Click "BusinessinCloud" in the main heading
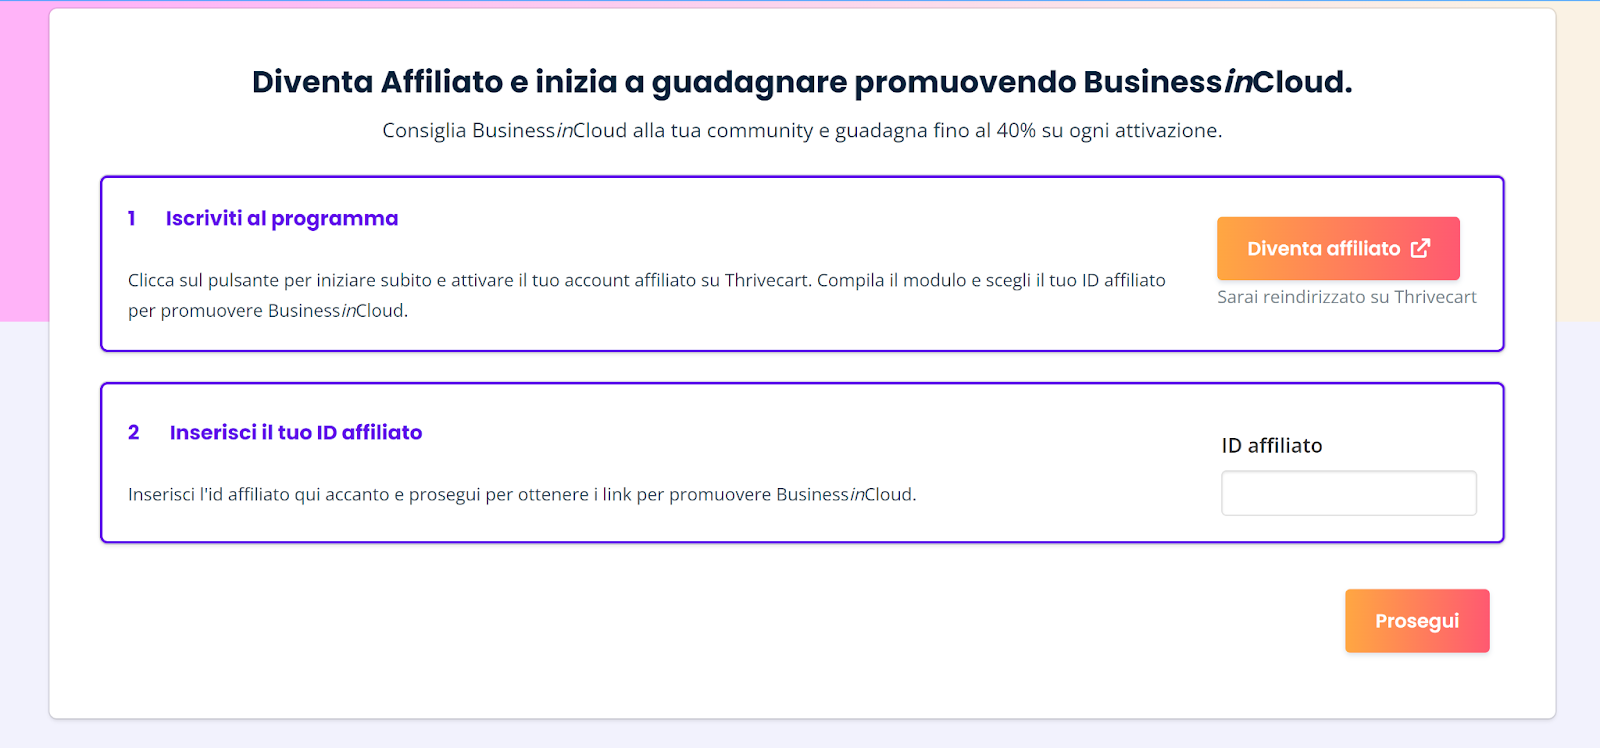The image size is (1600, 748). click(1216, 82)
